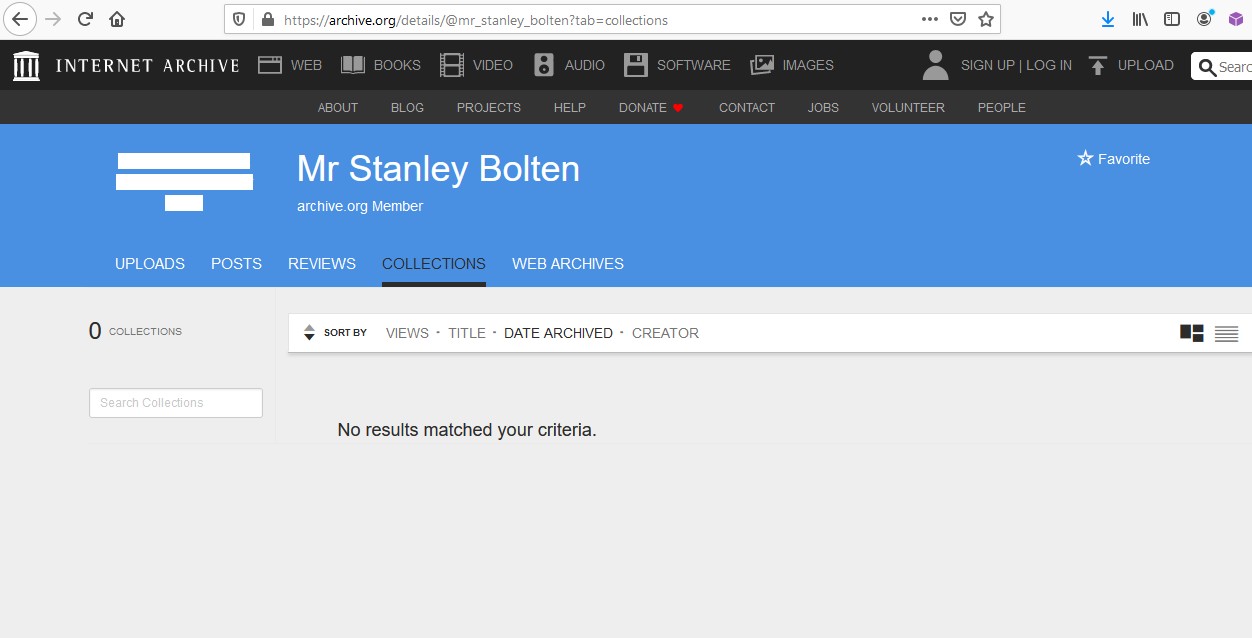The image size is (1252, 638).
Task: Open the About menu link
Action: (338, 107)
